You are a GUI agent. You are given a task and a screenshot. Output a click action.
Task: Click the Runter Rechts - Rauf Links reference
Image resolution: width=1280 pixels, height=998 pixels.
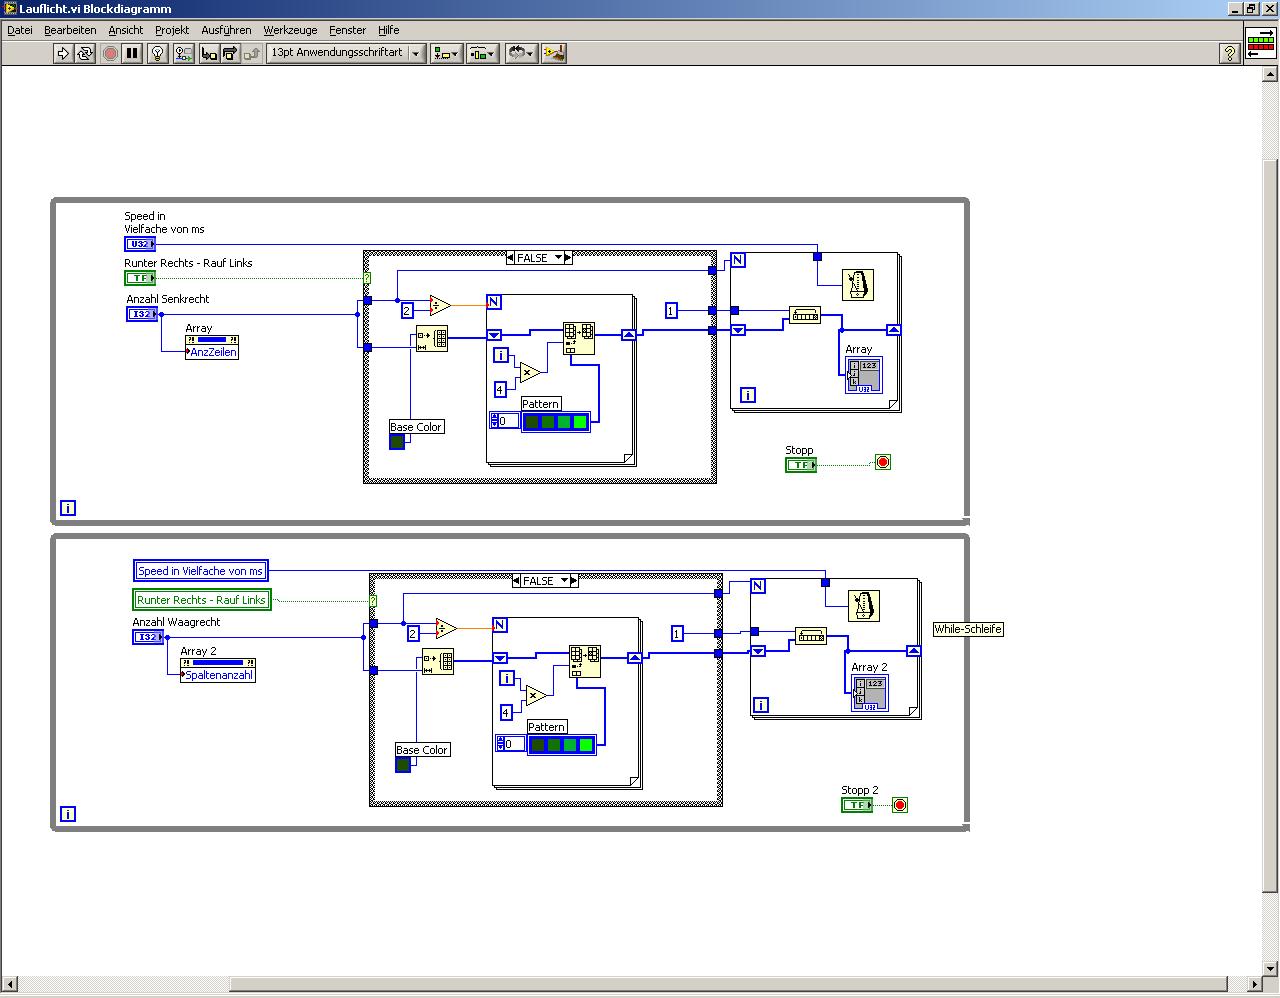[x=202, y=600]
